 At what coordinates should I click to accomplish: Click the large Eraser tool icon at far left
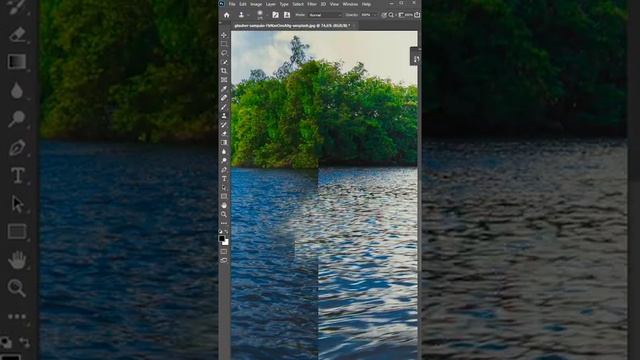17,34
